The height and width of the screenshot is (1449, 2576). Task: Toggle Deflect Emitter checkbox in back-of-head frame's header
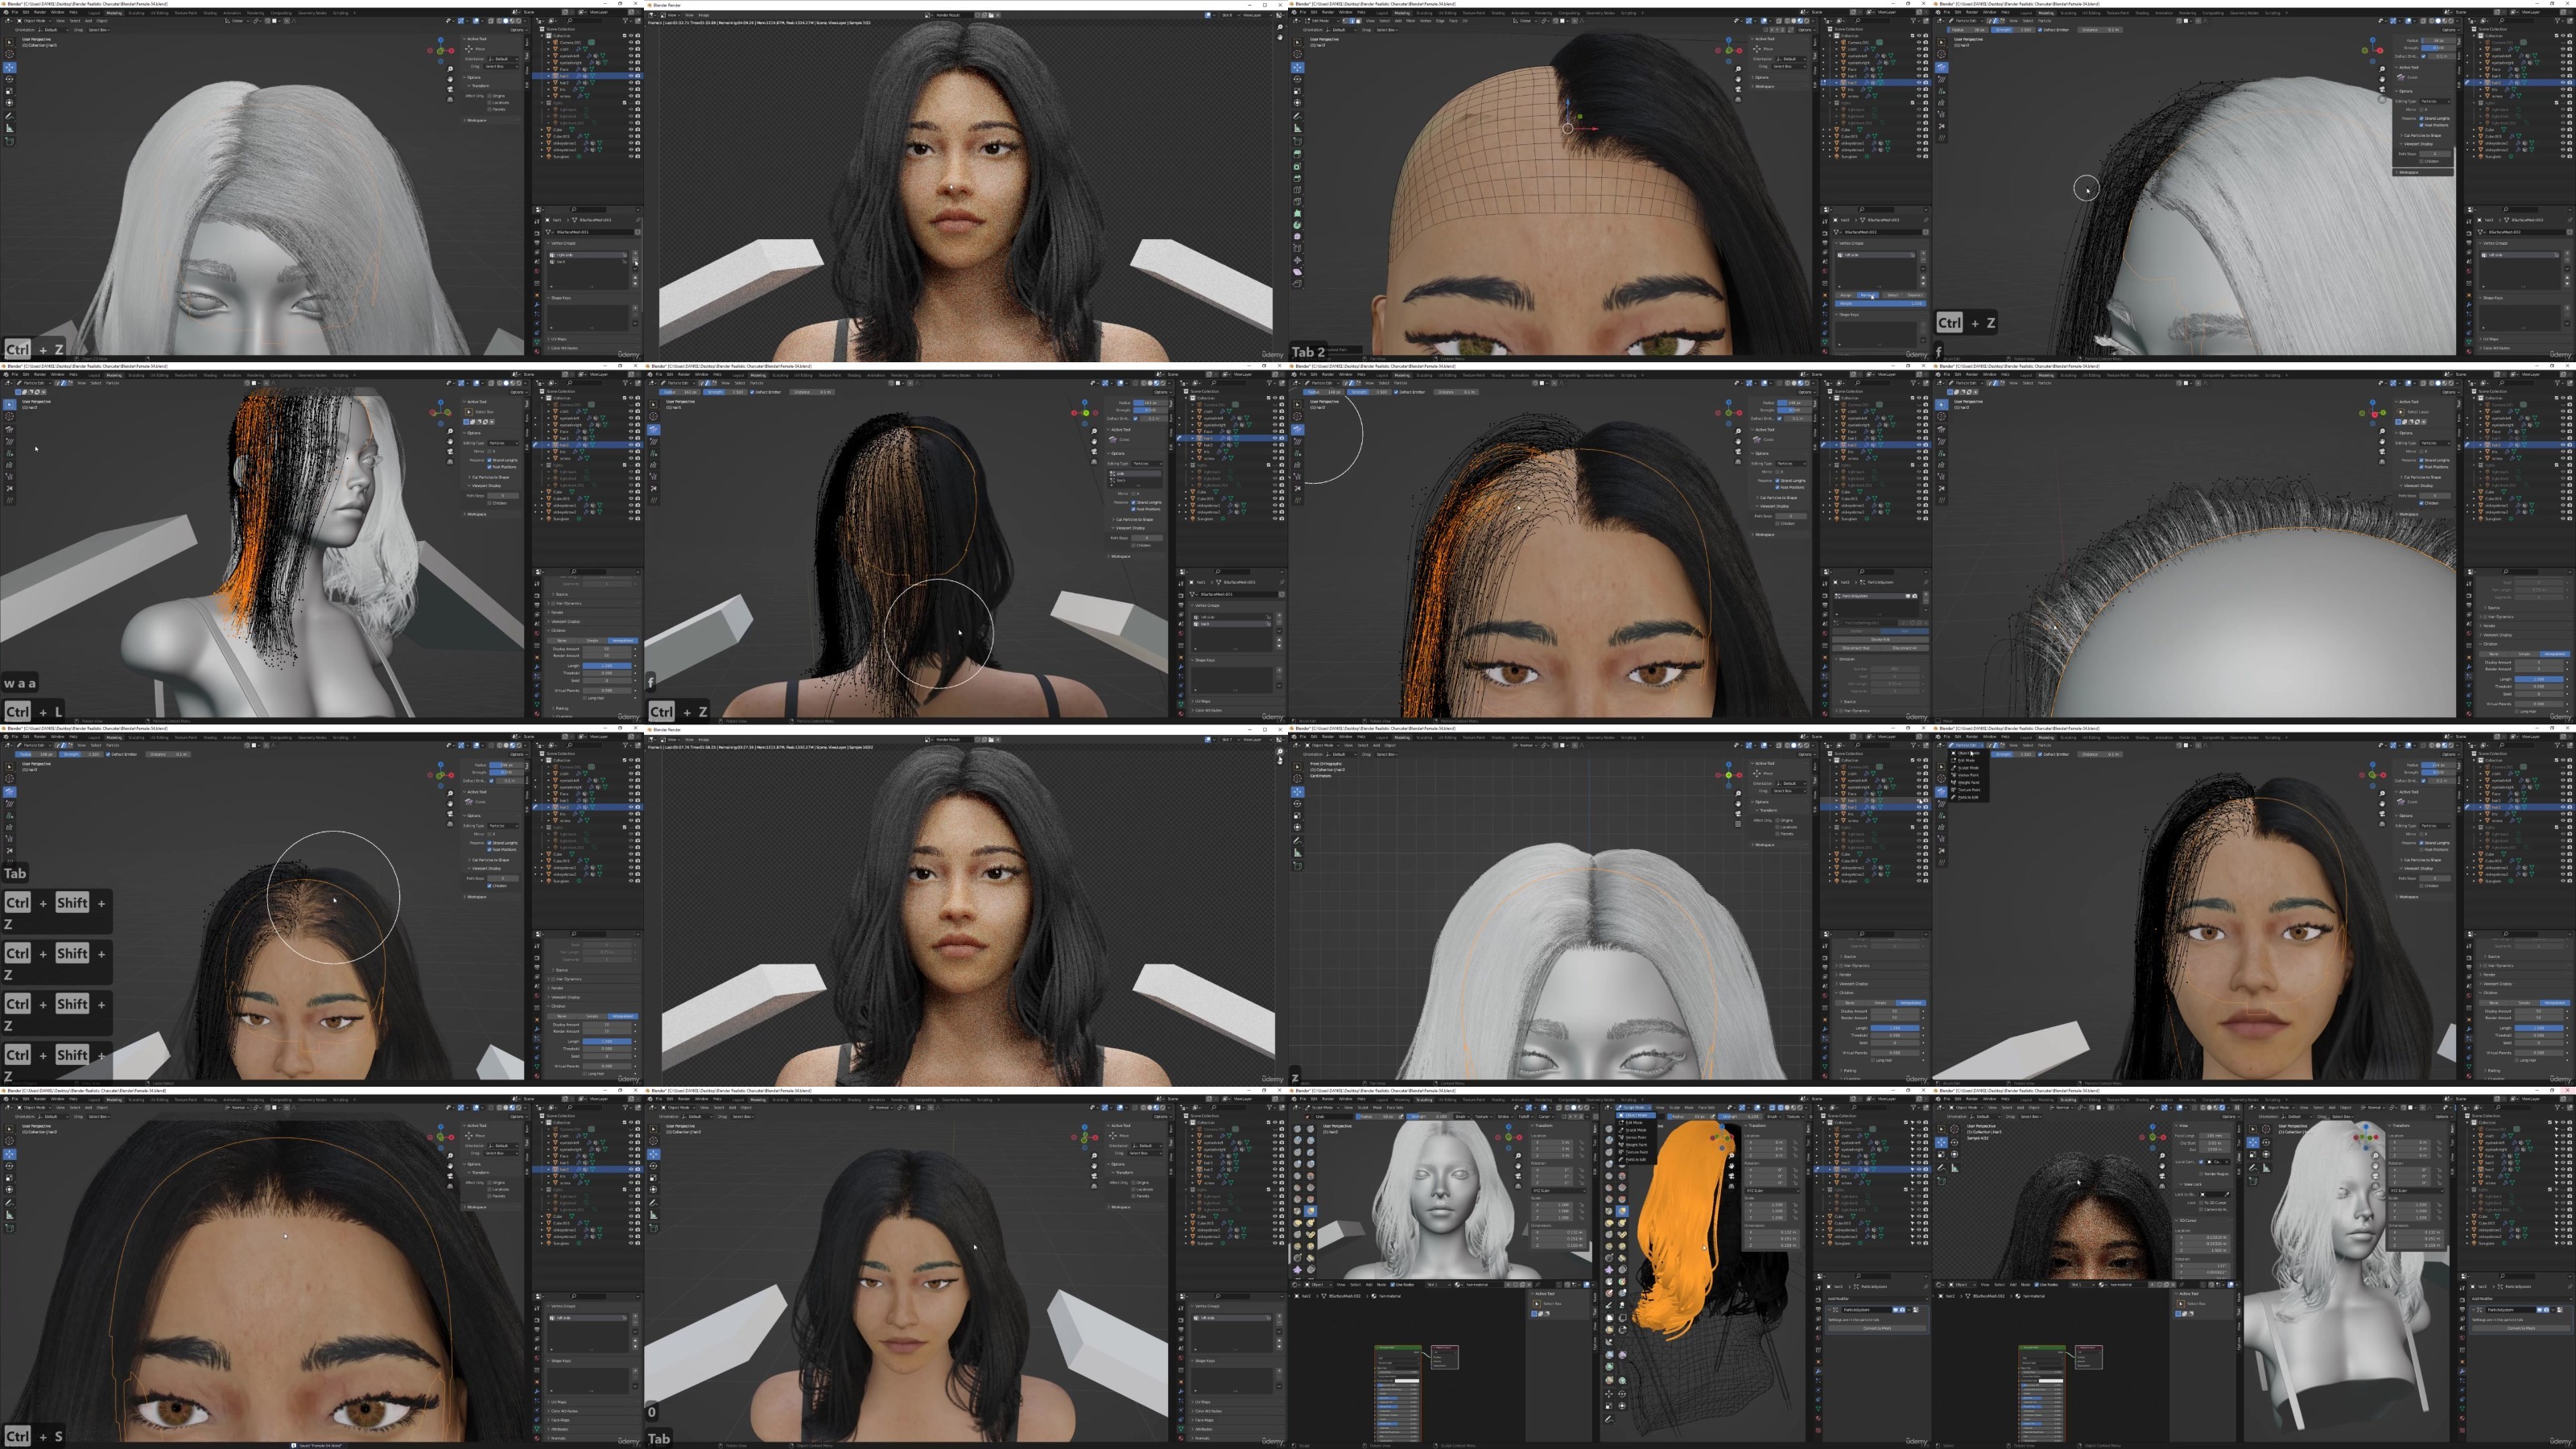click(x=753, y=392)
